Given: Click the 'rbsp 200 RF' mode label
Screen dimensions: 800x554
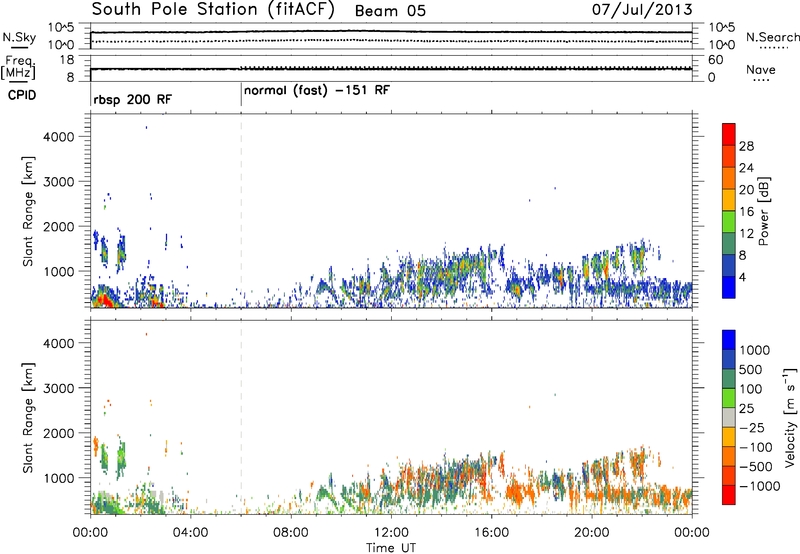Looking at the screenshot, I should tap(133, 99).
